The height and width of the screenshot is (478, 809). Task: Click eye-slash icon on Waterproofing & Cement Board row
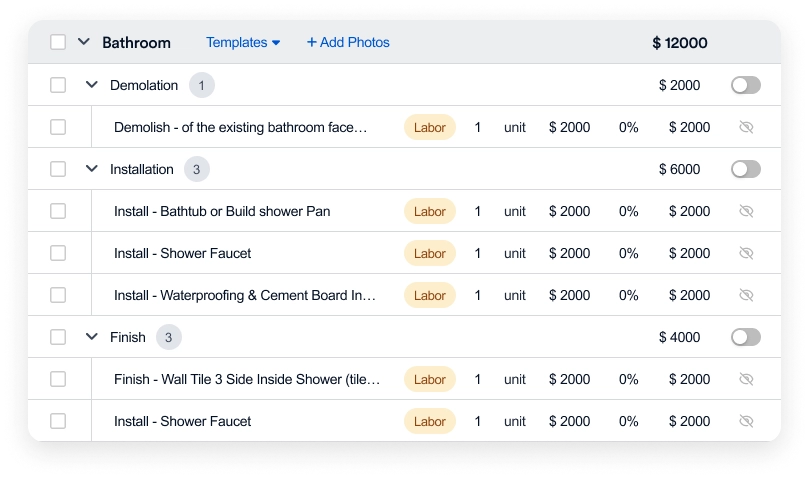(745, 295)
